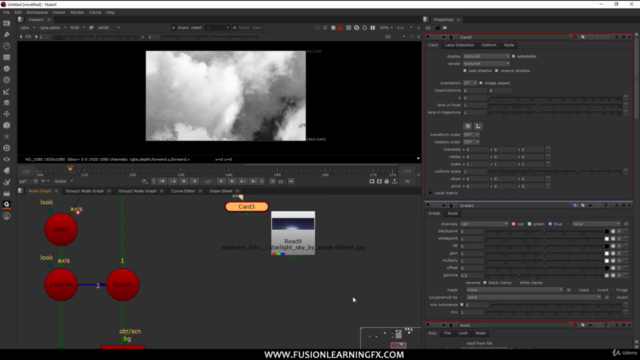Image resolution: width=640 pixels, height=360 pixels.
Task: Open the Merge nodes toolbar icon
Action: (7, 103)
